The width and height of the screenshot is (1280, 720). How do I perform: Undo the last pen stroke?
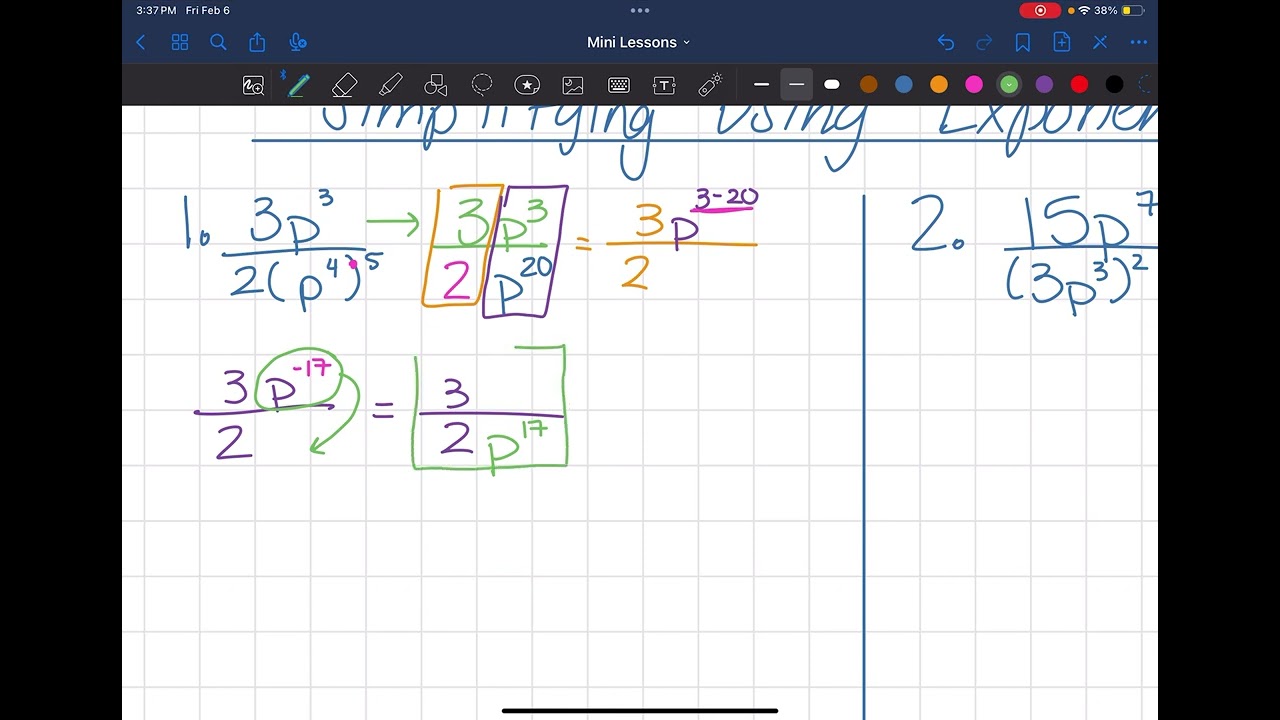pyautogui.click(x=946, y=42)
